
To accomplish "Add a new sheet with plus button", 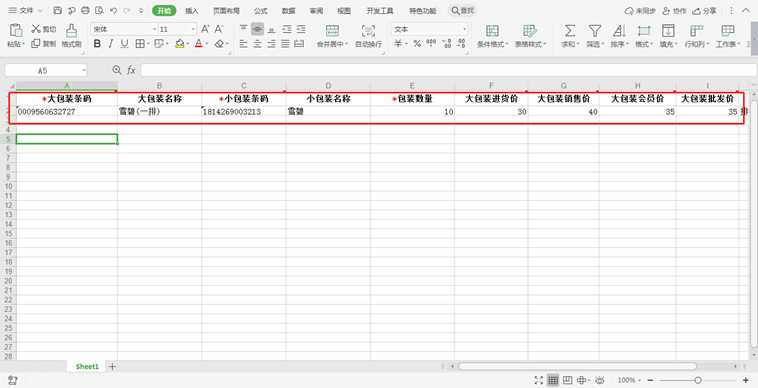I will click(x=112, y=366).
